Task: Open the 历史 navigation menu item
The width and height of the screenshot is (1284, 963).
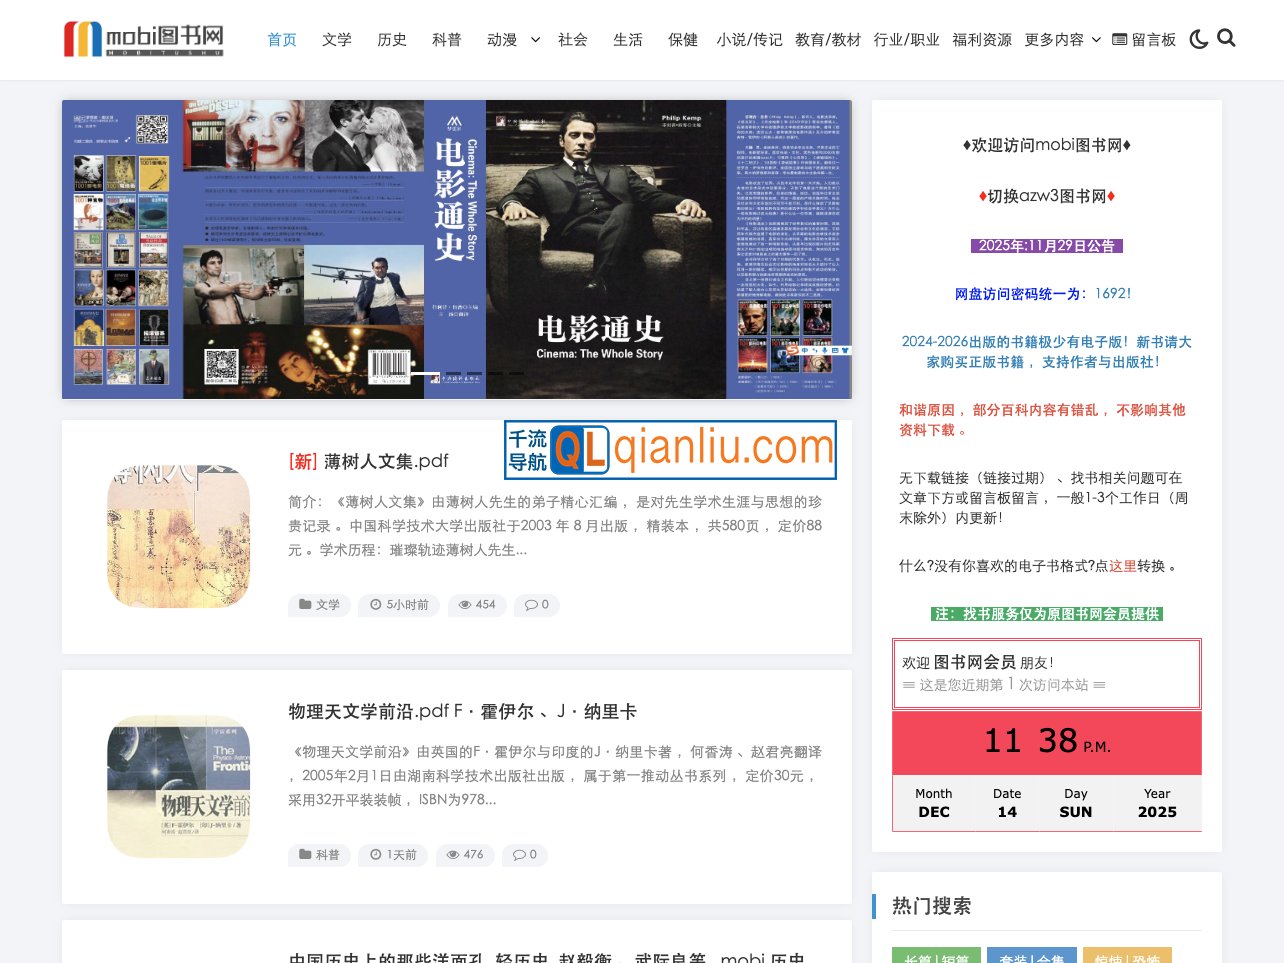Action: [x=391, y=40]
